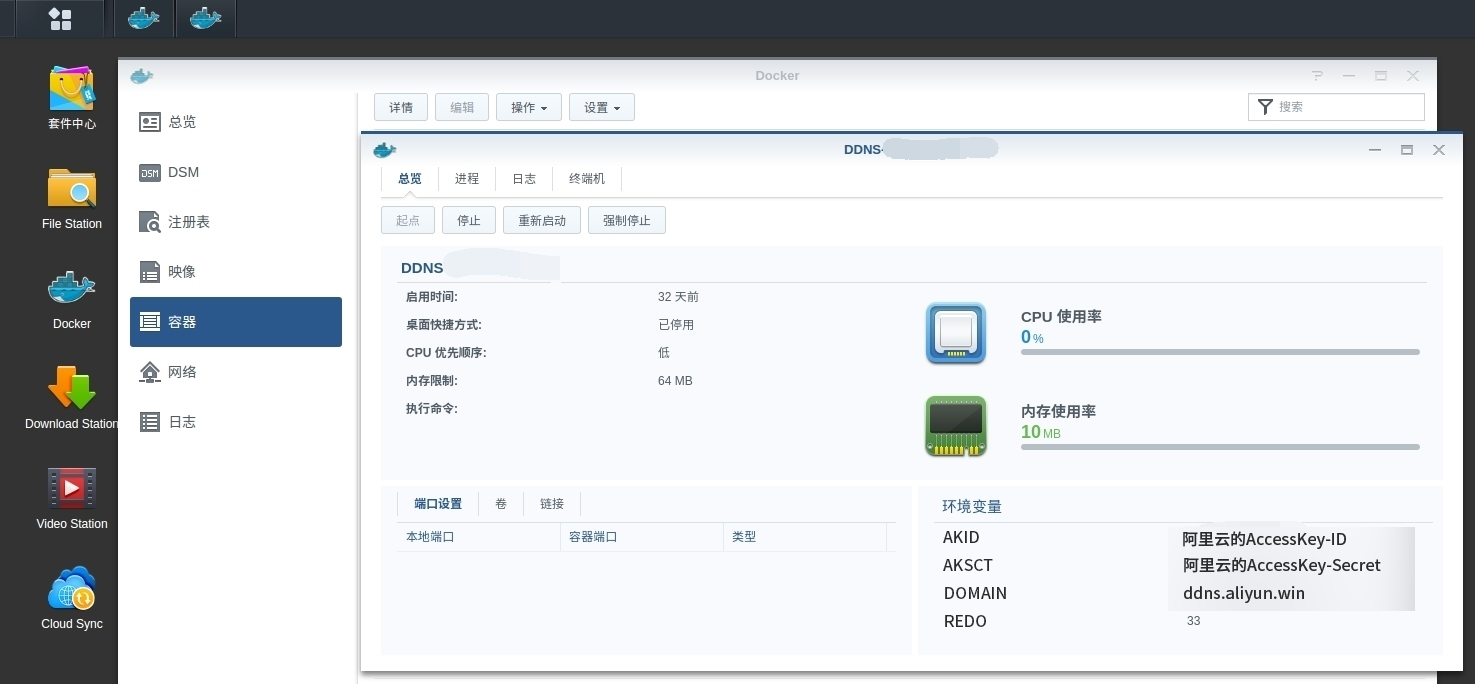Viewport: 1475px width, 684px height.
Task: Open Package Center desktop icon
Action: click(x=72, y=98)
